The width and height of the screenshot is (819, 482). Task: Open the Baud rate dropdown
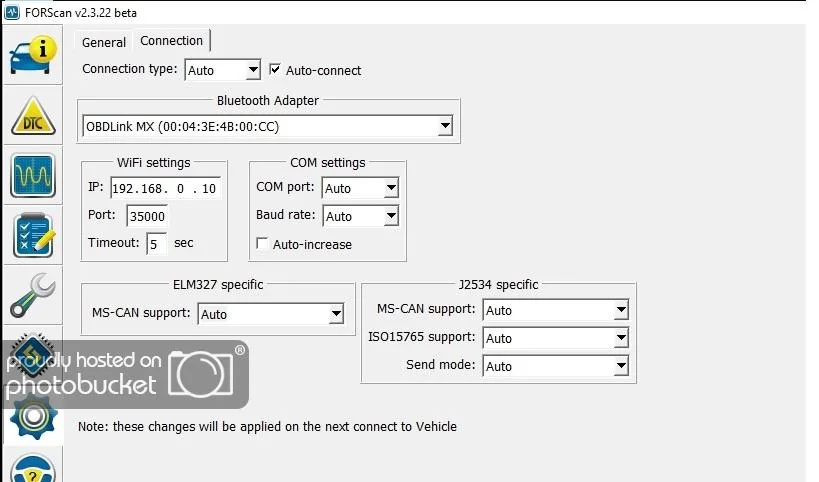click(x=360, y=216)
